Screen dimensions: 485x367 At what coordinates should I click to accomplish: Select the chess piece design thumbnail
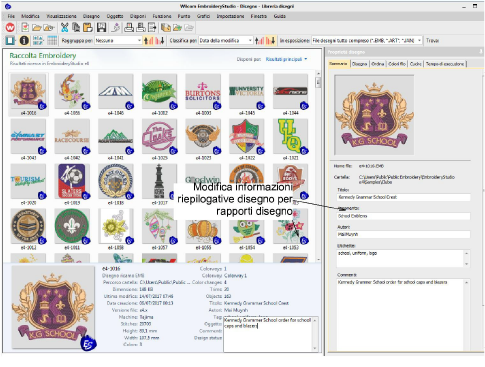click(159, 181)
